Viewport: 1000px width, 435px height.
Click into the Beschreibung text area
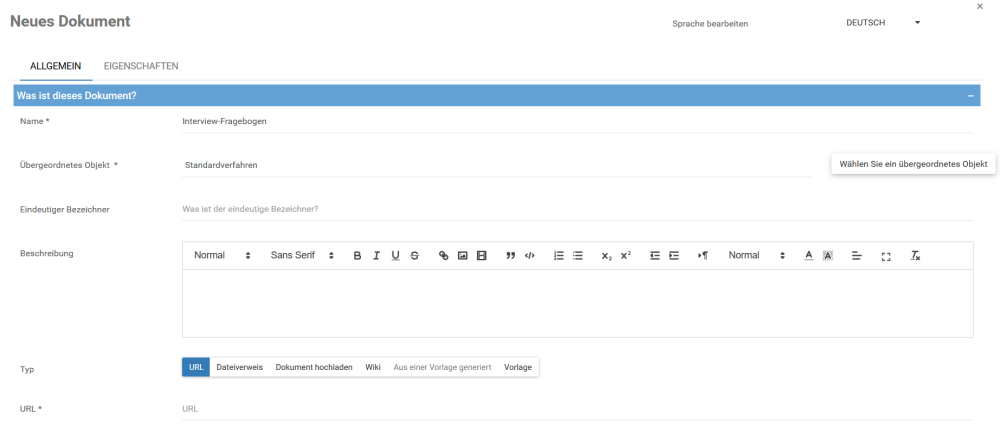tap(577, 303)
